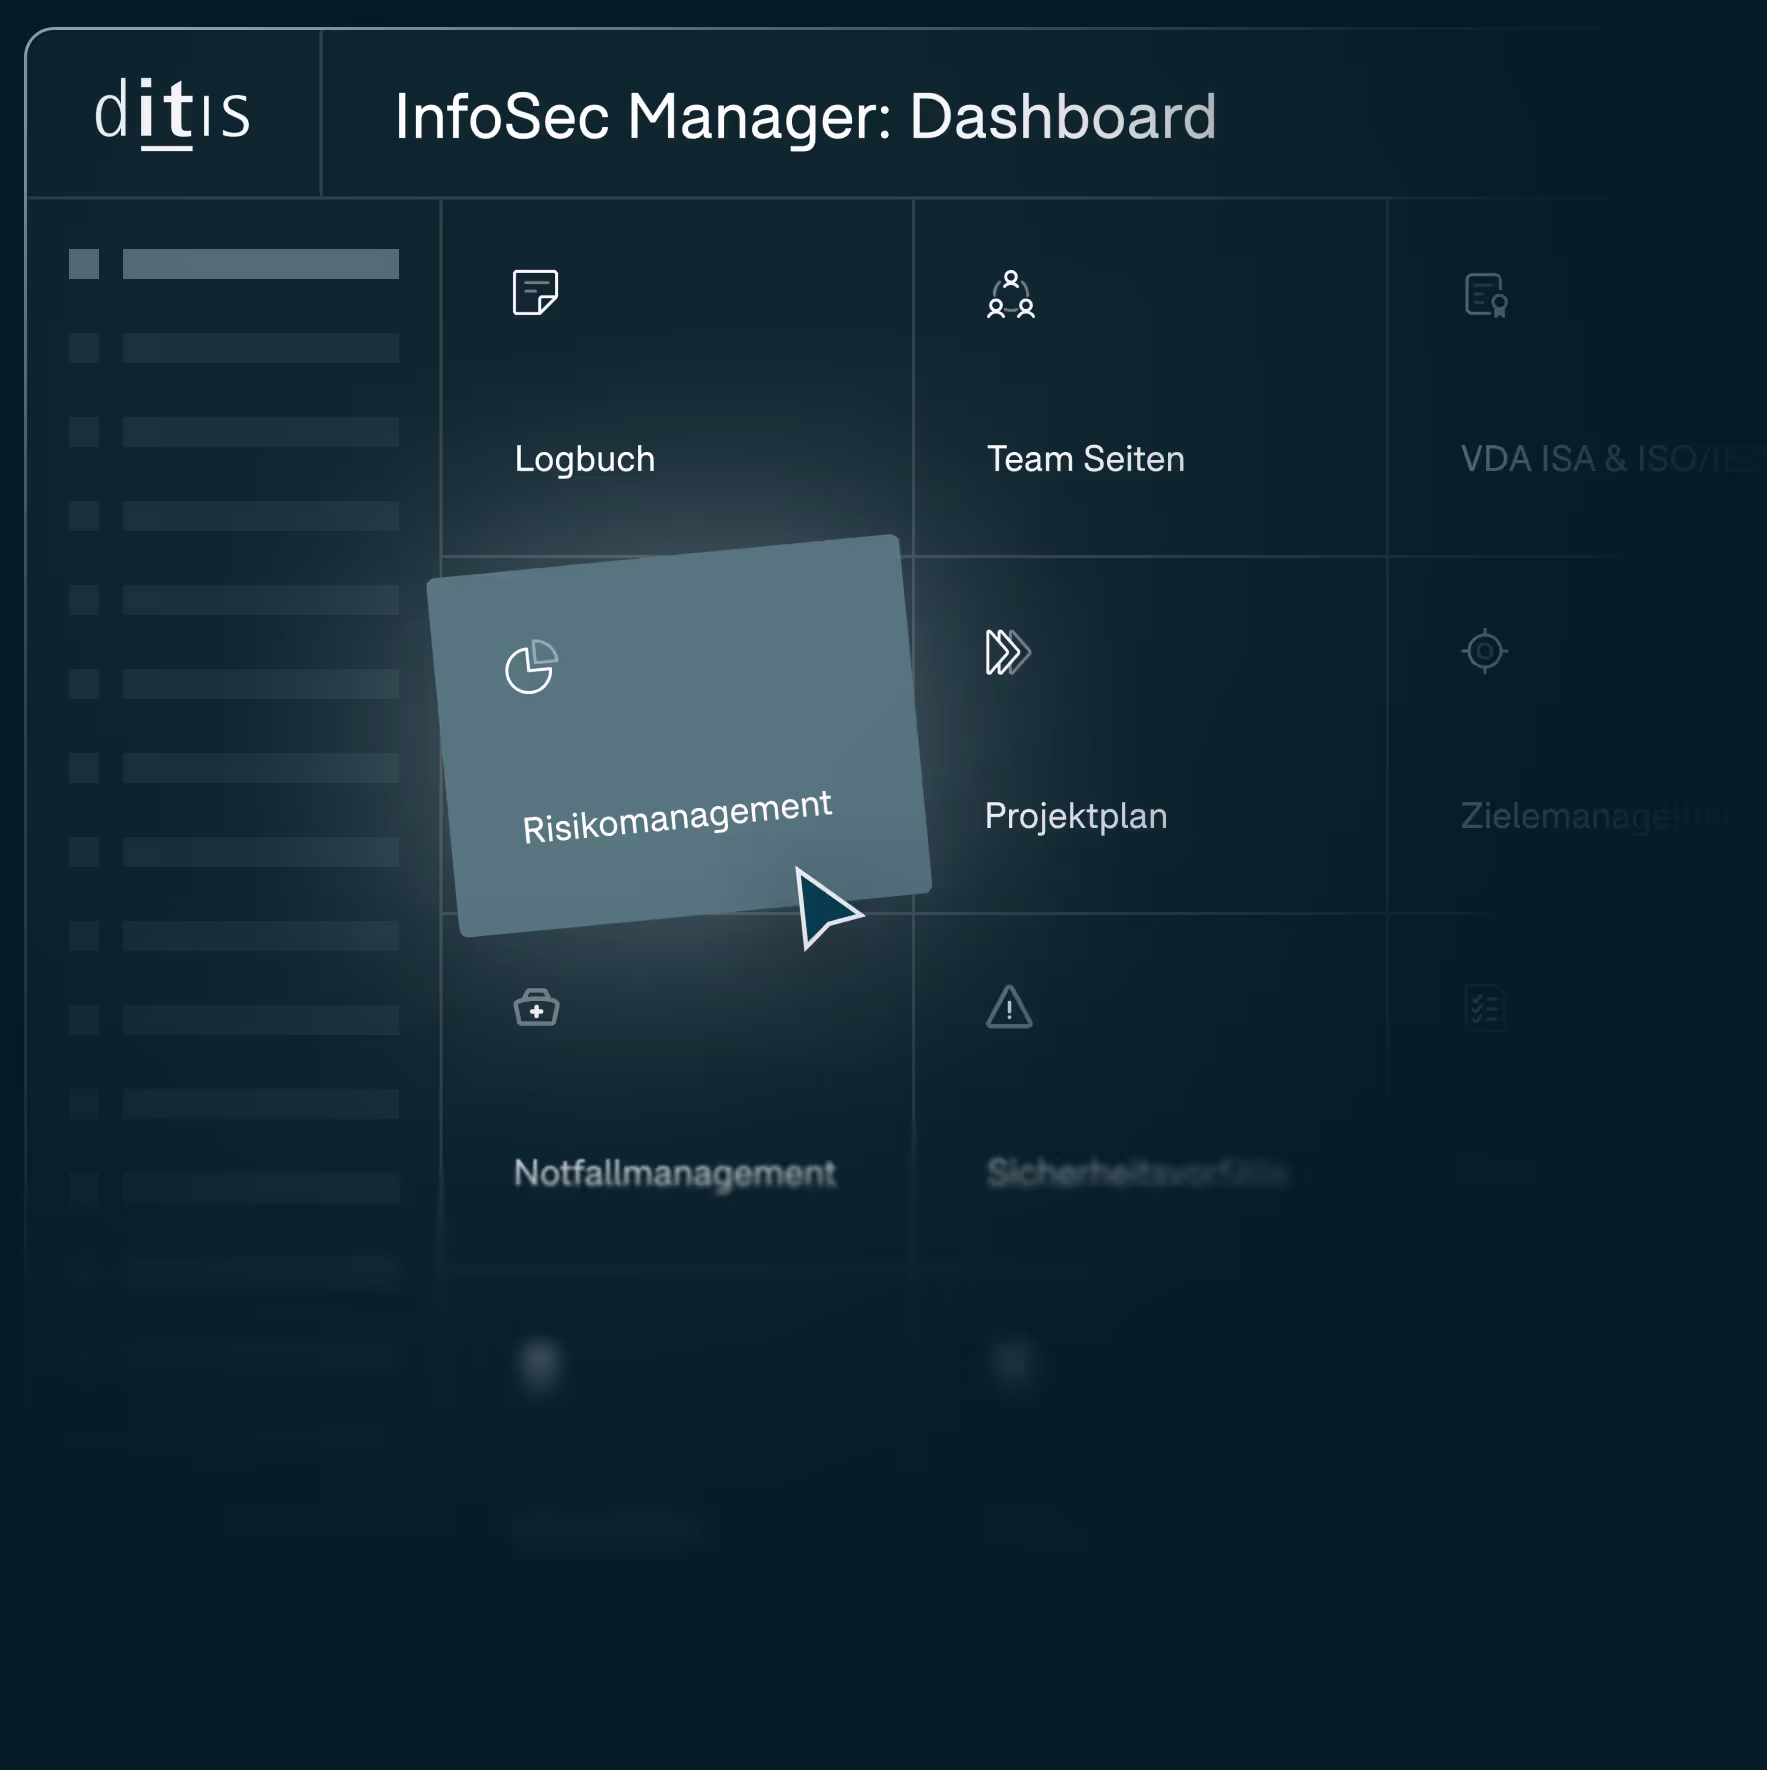This screenshot has height=1770, width=1767.
Task: Open the Risikomanagement tile label
Action: pyautogui.click(x=677, y=817)
